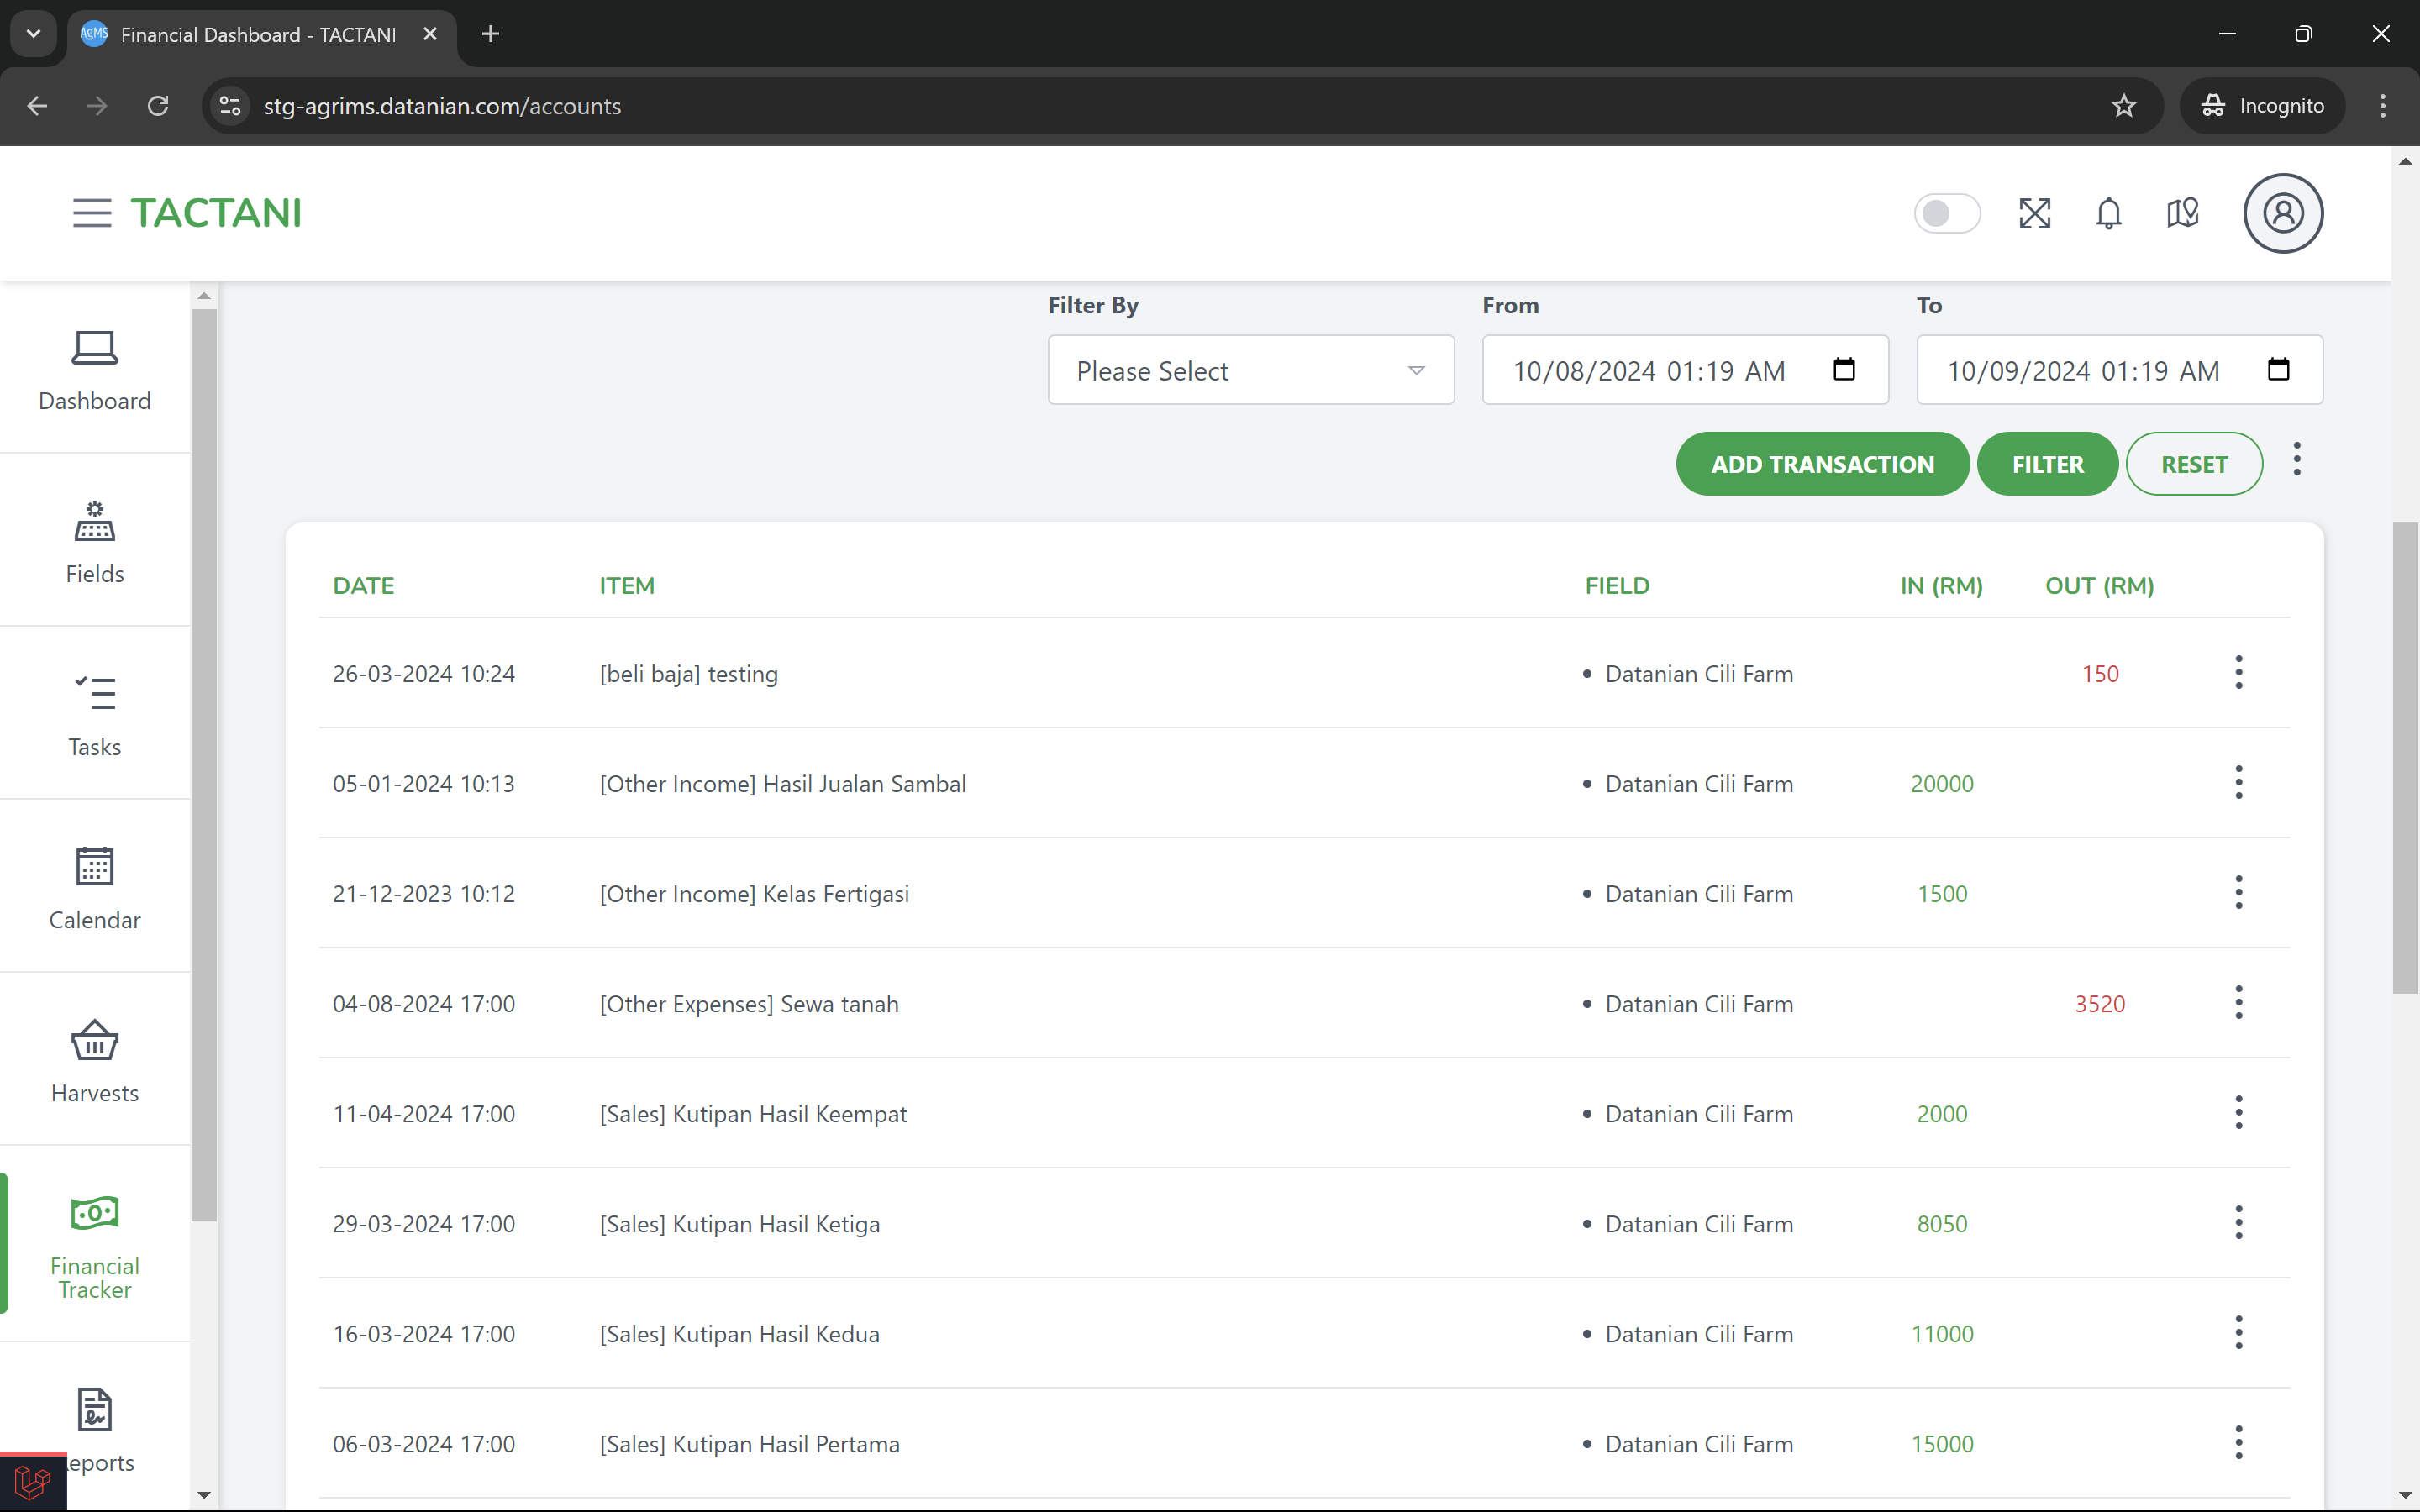2420x1512 pixels.
Task: Open row menu for Hasil Jualan Sambal
Action: pyautogui.click(x=2238, y=782)
